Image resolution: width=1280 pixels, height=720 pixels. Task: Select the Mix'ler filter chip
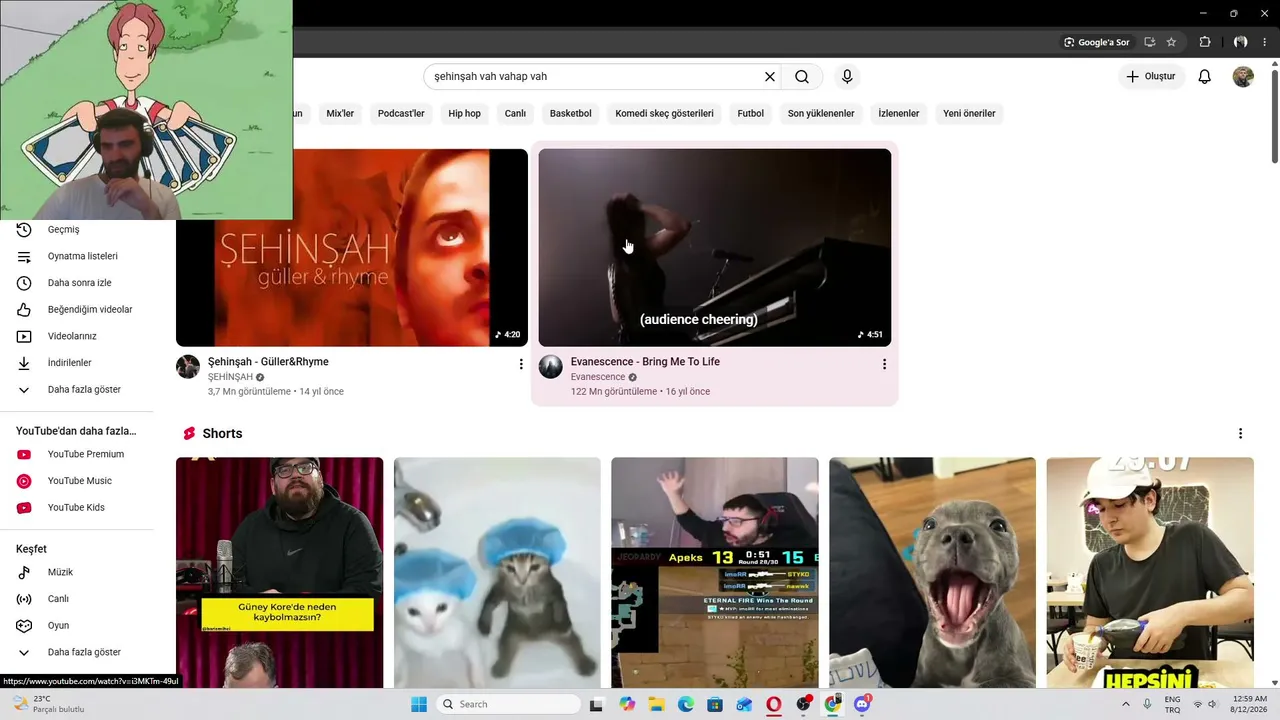340,114
